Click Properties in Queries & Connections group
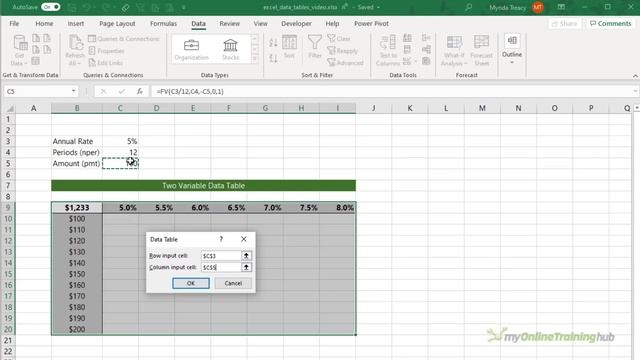Viewport: 640px width, 360px height. pos(106,51)
